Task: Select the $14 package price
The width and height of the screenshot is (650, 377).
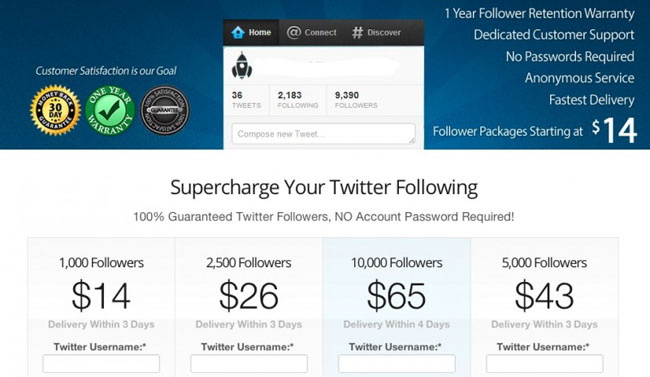Action: point(101,296)
